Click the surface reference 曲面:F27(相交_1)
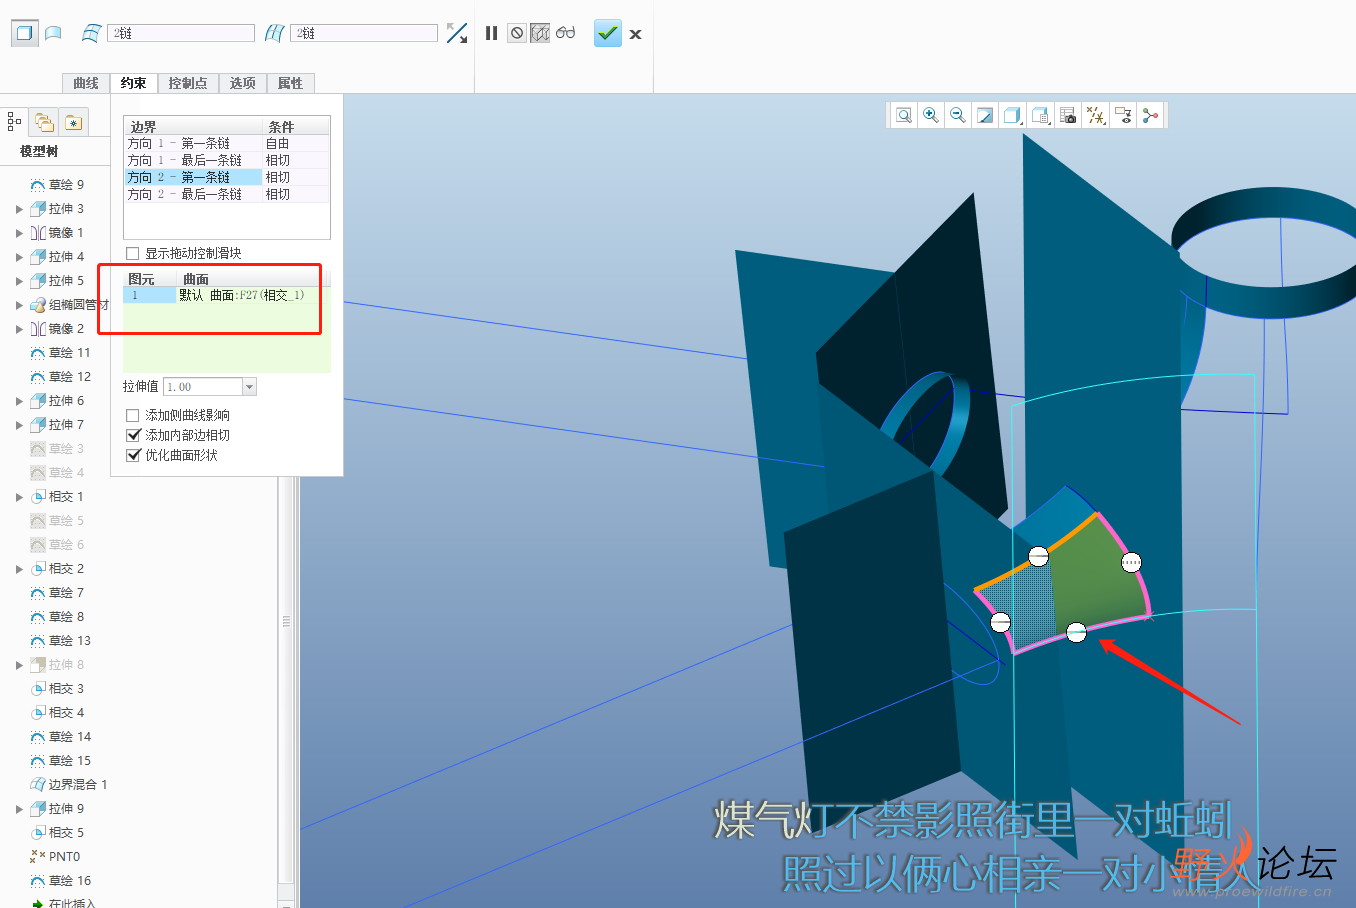This screenshot has width=1356, height=908. coord(241,295)
